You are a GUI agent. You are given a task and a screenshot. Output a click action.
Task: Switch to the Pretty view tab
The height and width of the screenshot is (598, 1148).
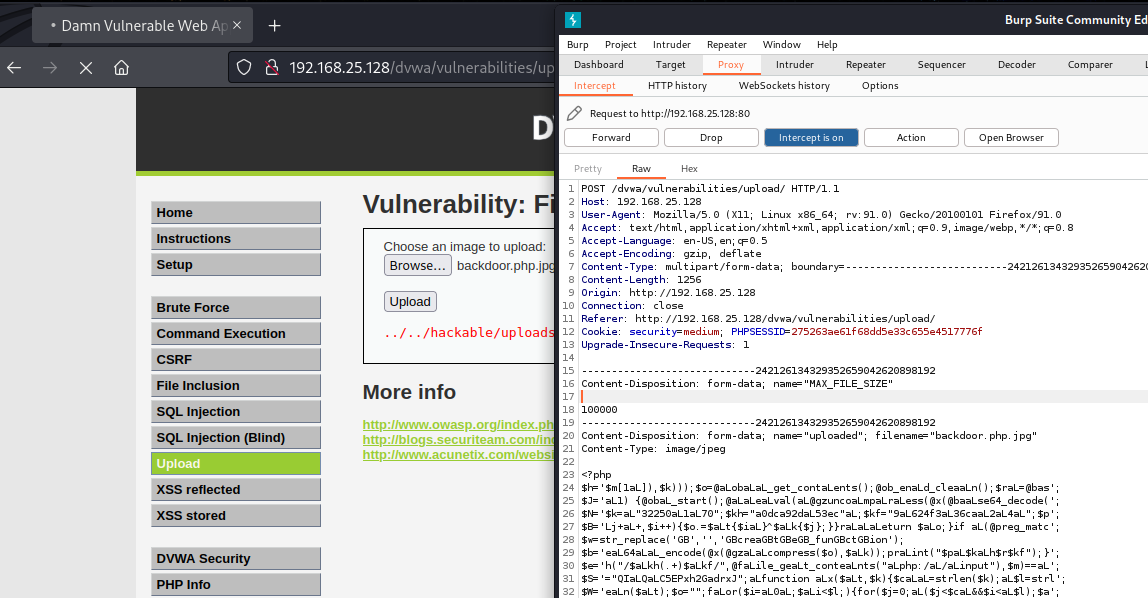588,168
